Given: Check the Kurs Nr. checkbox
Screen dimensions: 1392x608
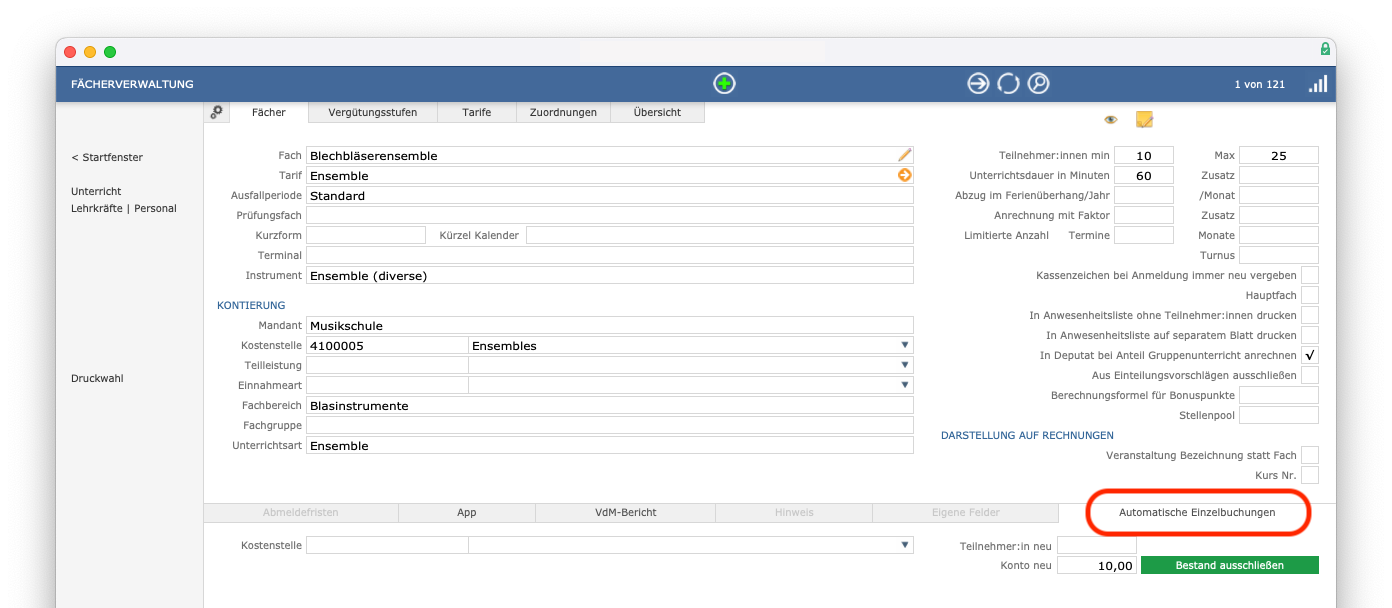Looking at the screenshot, I should 1310,475.
